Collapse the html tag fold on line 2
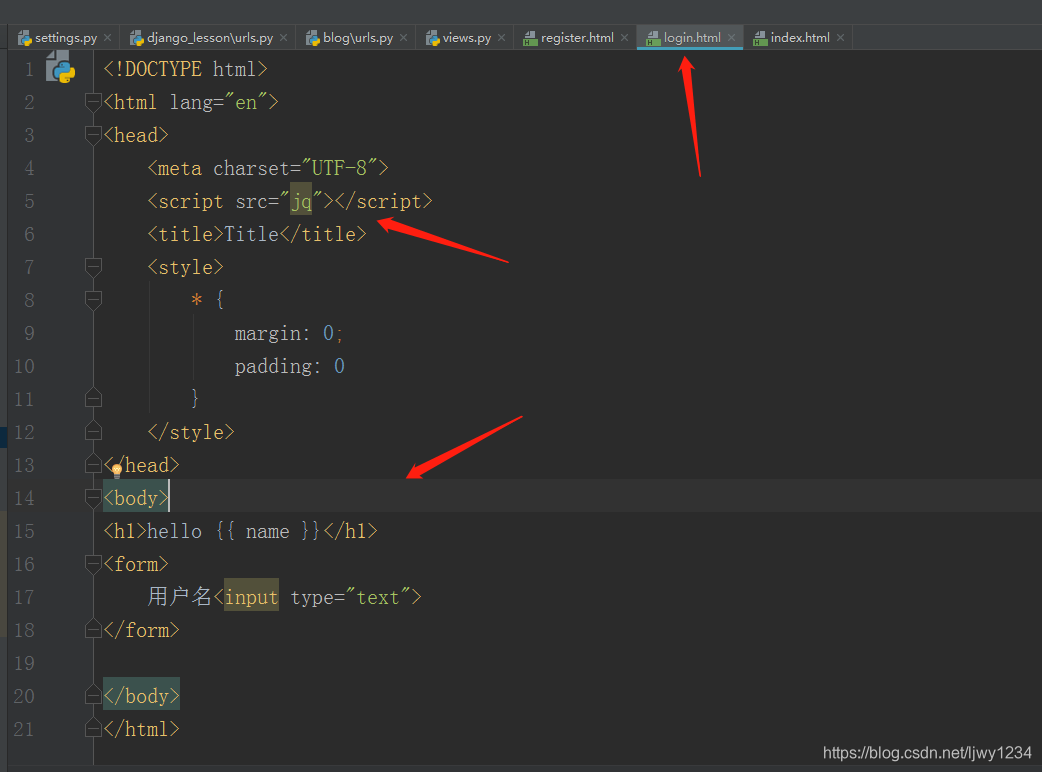This screenshot has height=772, width=1042. coord(93,102)
